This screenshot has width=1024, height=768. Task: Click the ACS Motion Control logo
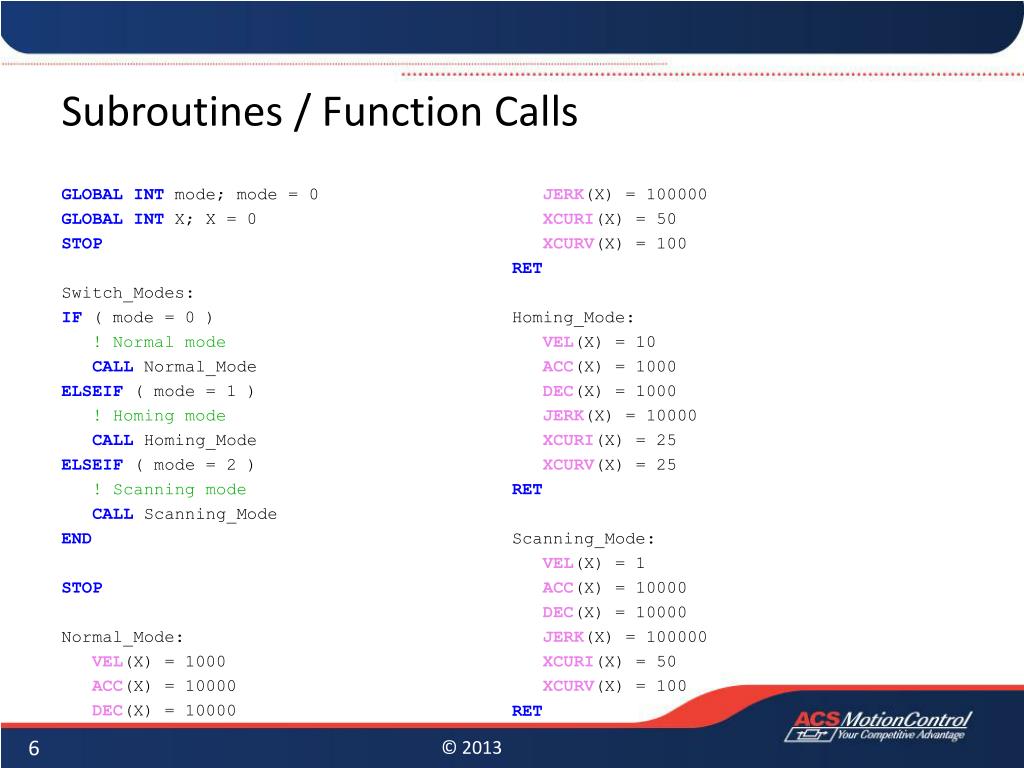tap(878, 726)
